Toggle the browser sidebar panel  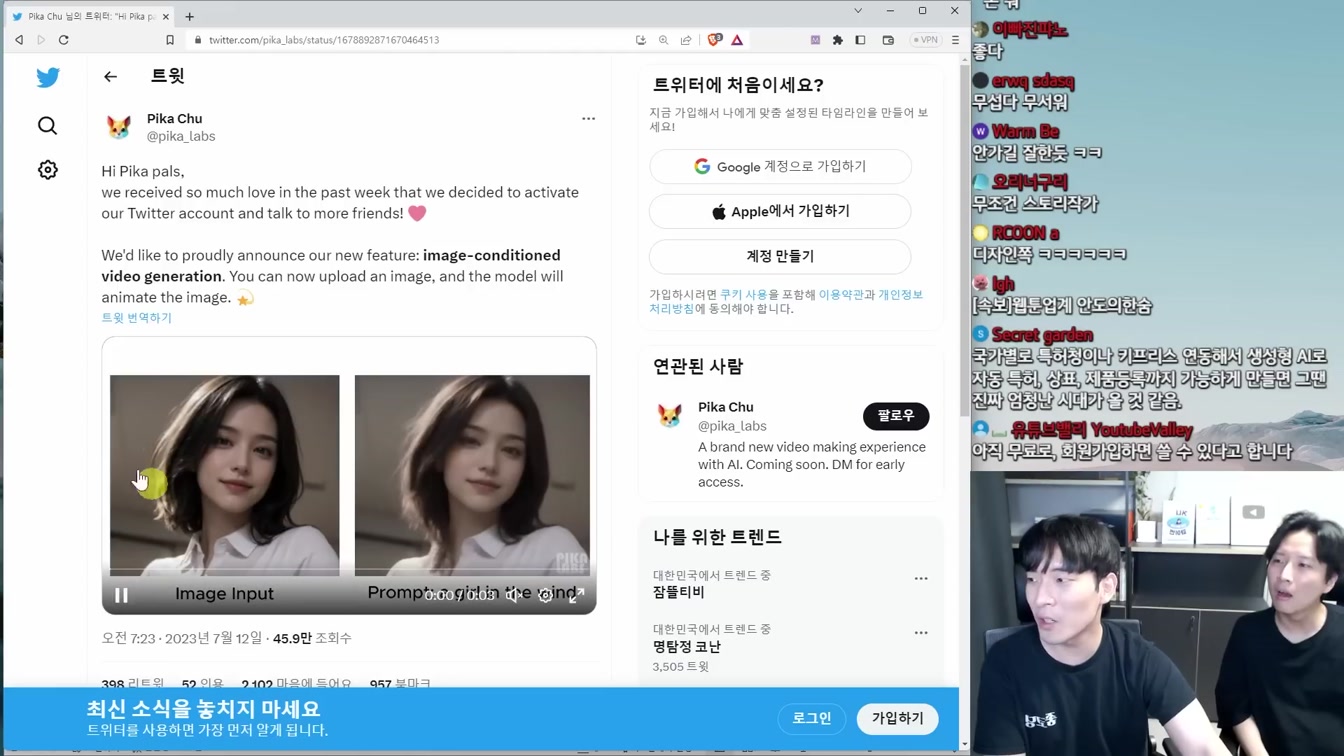point(860,40)
